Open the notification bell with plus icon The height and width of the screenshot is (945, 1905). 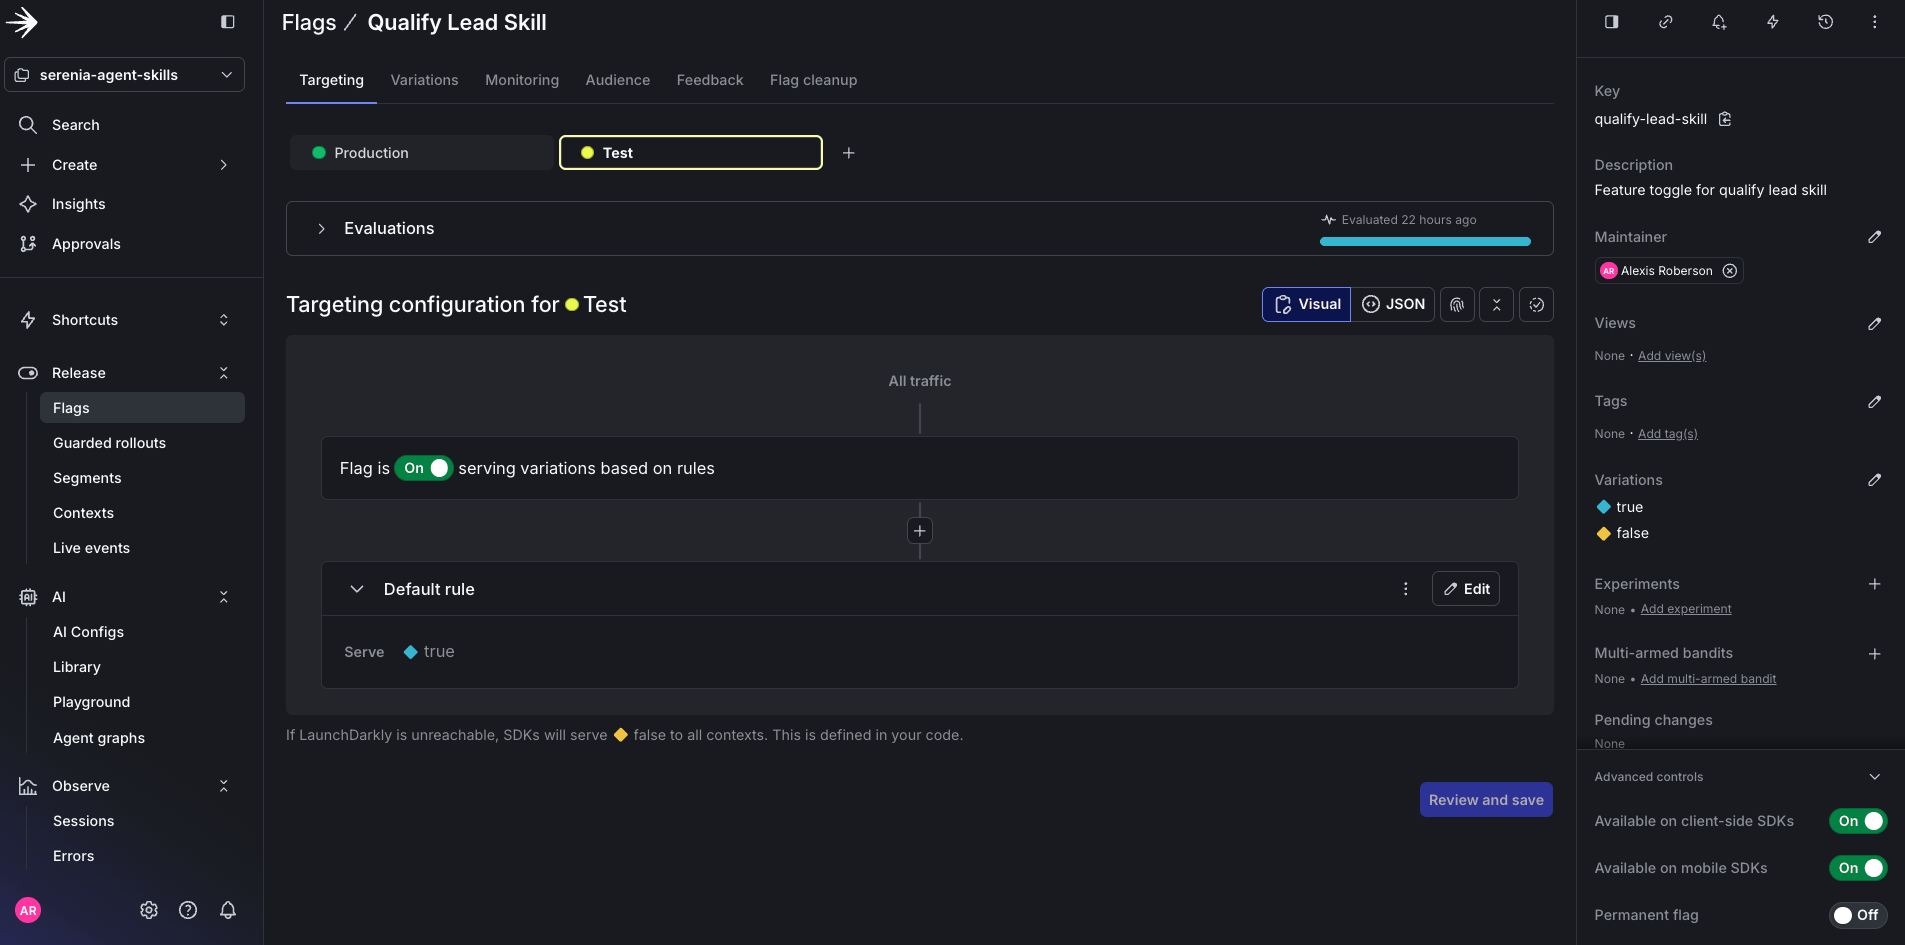(1719, 22)
